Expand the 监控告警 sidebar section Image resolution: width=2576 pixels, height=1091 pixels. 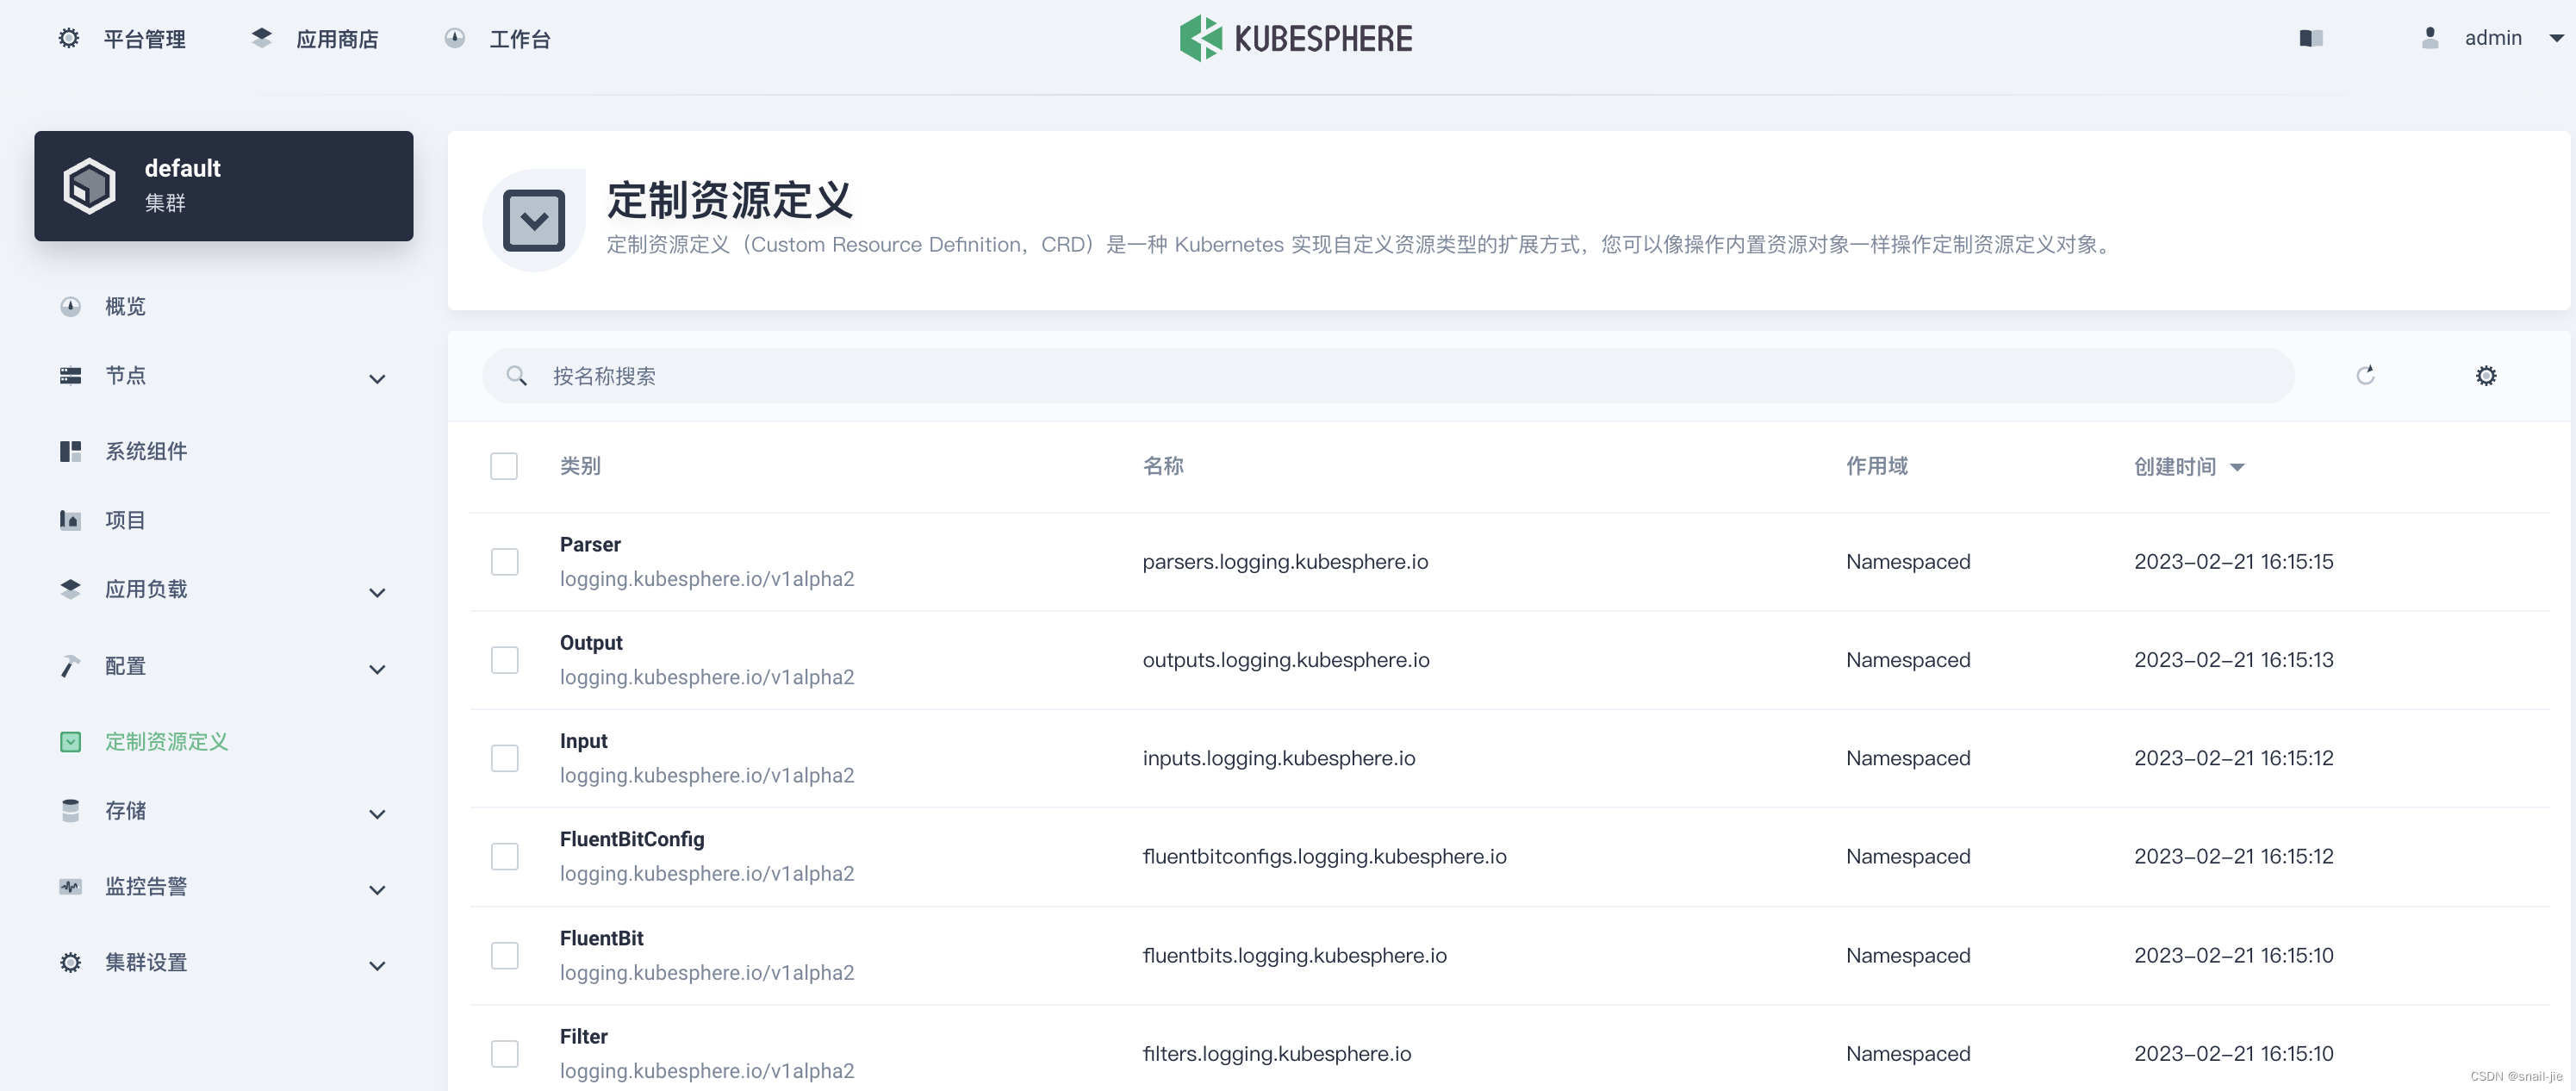(376, 889)
